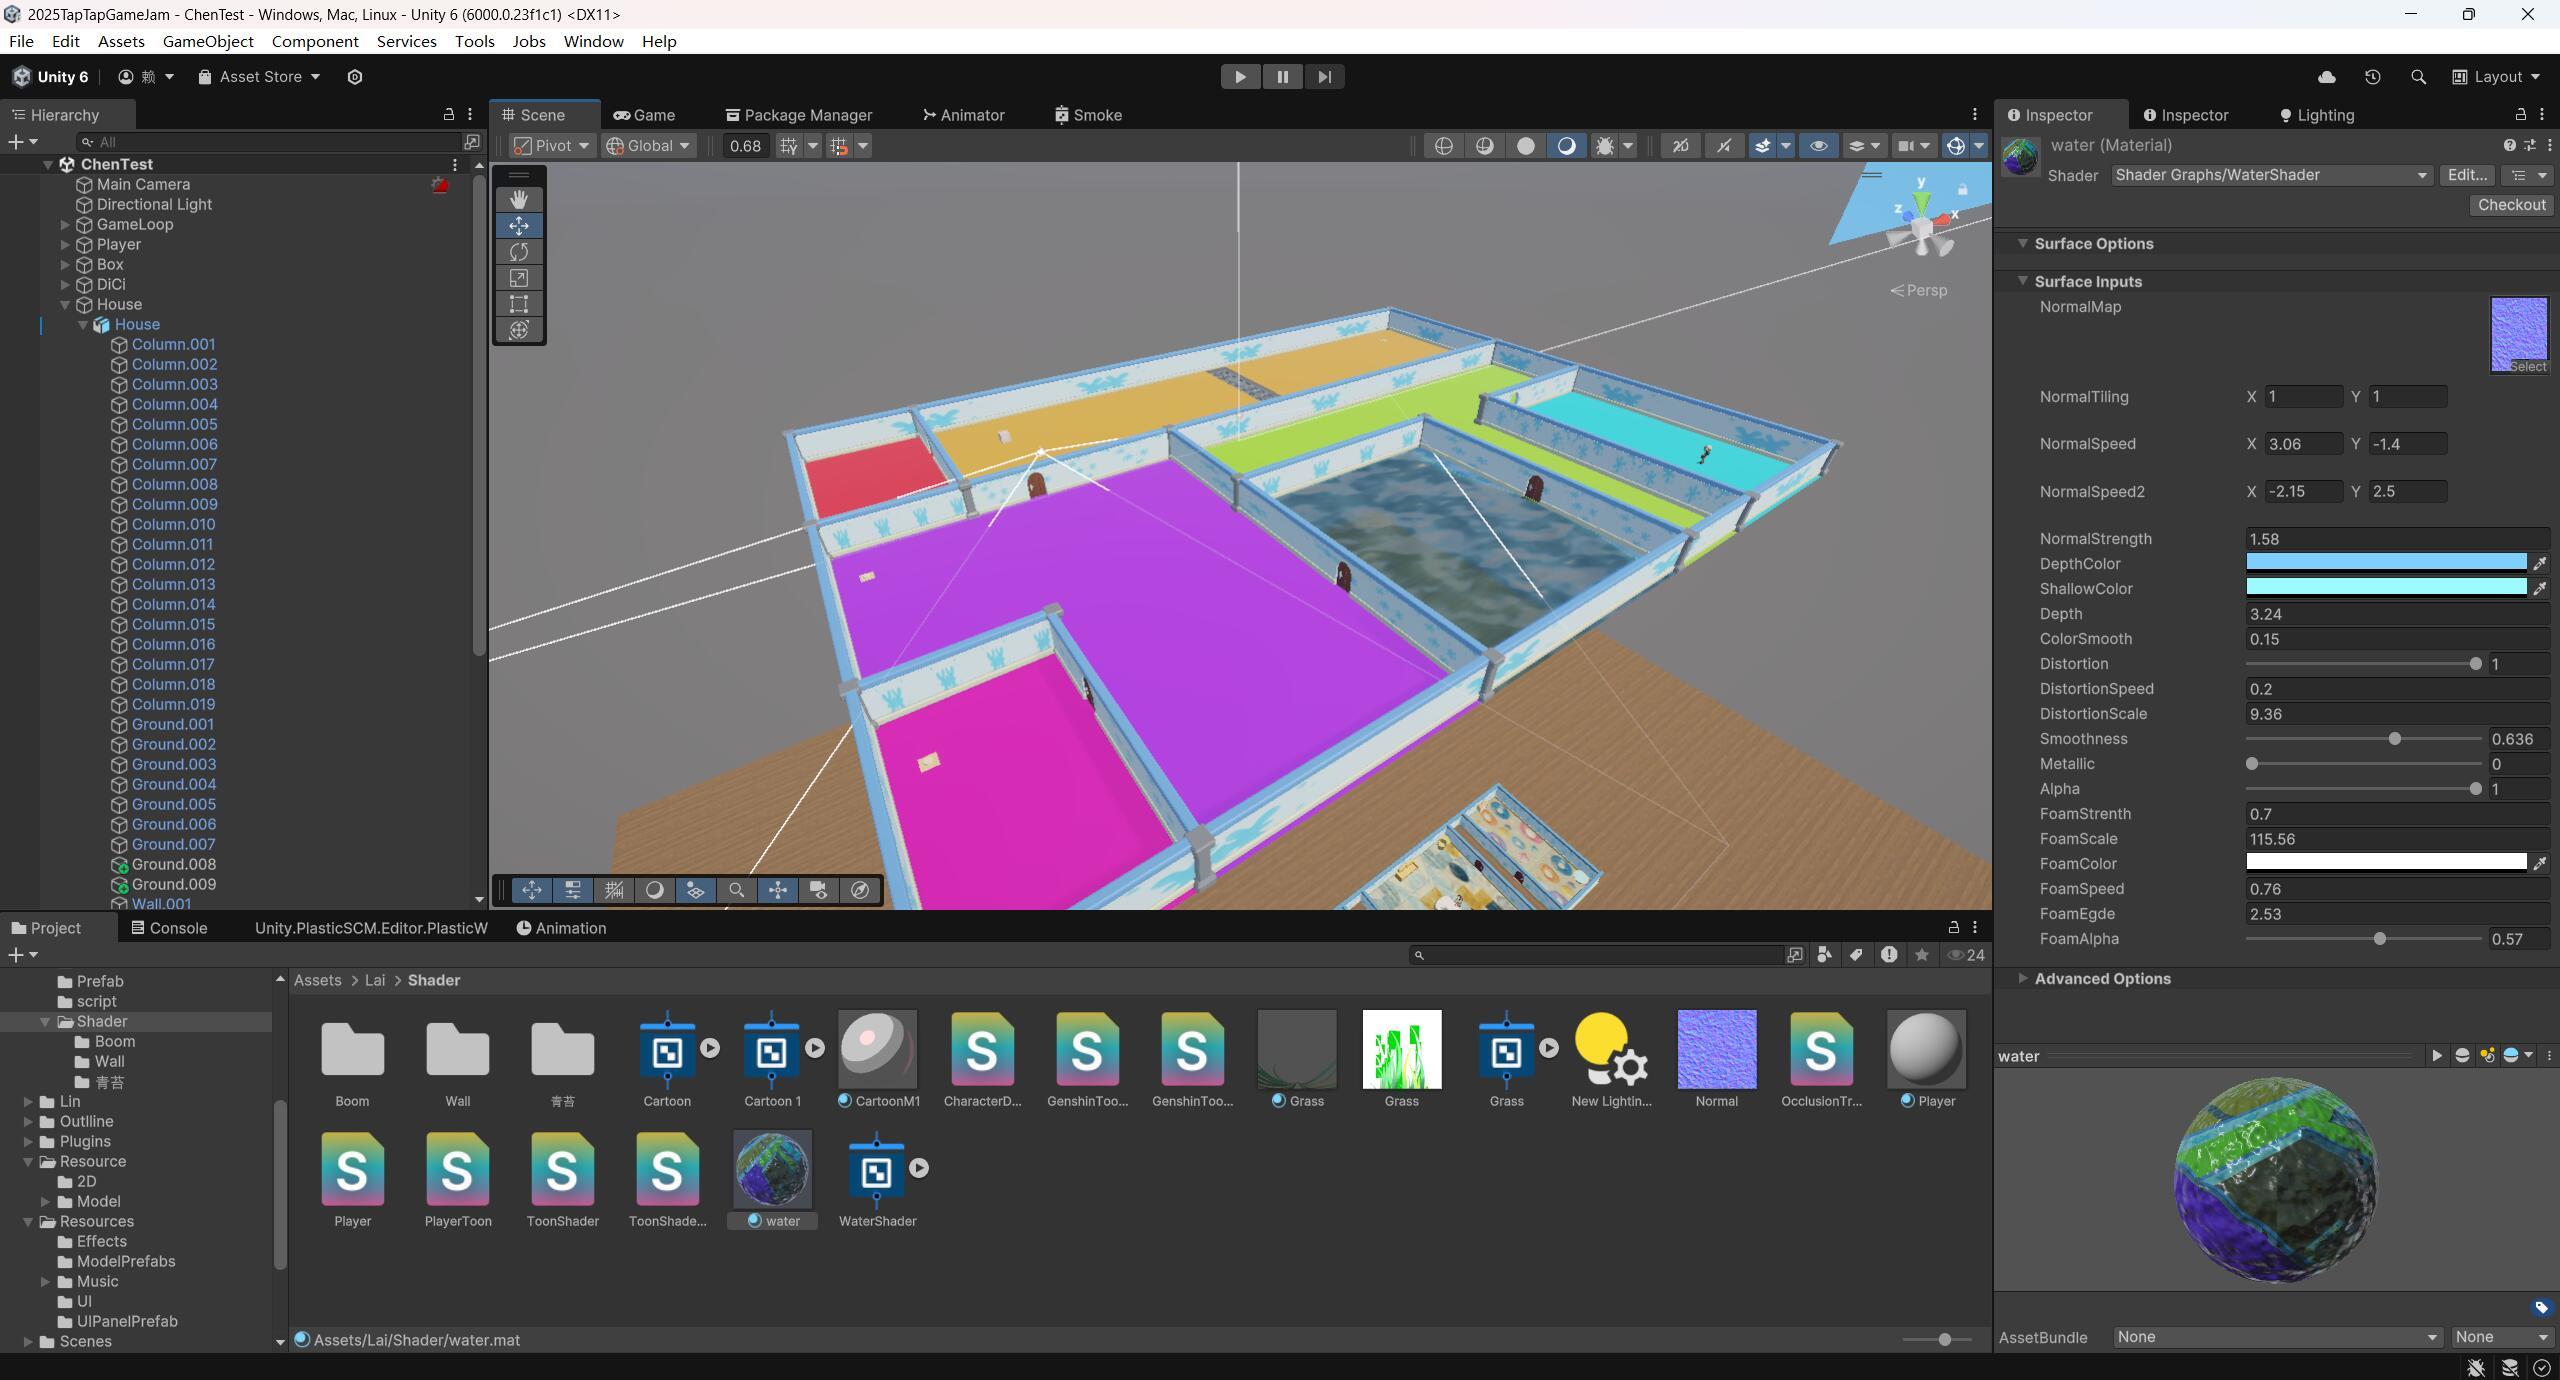Image resolution: width=2560 pixels, height=1380 pixels.
Task: Select the Rotate tool in scene toolbar
Action: (518, 252)
